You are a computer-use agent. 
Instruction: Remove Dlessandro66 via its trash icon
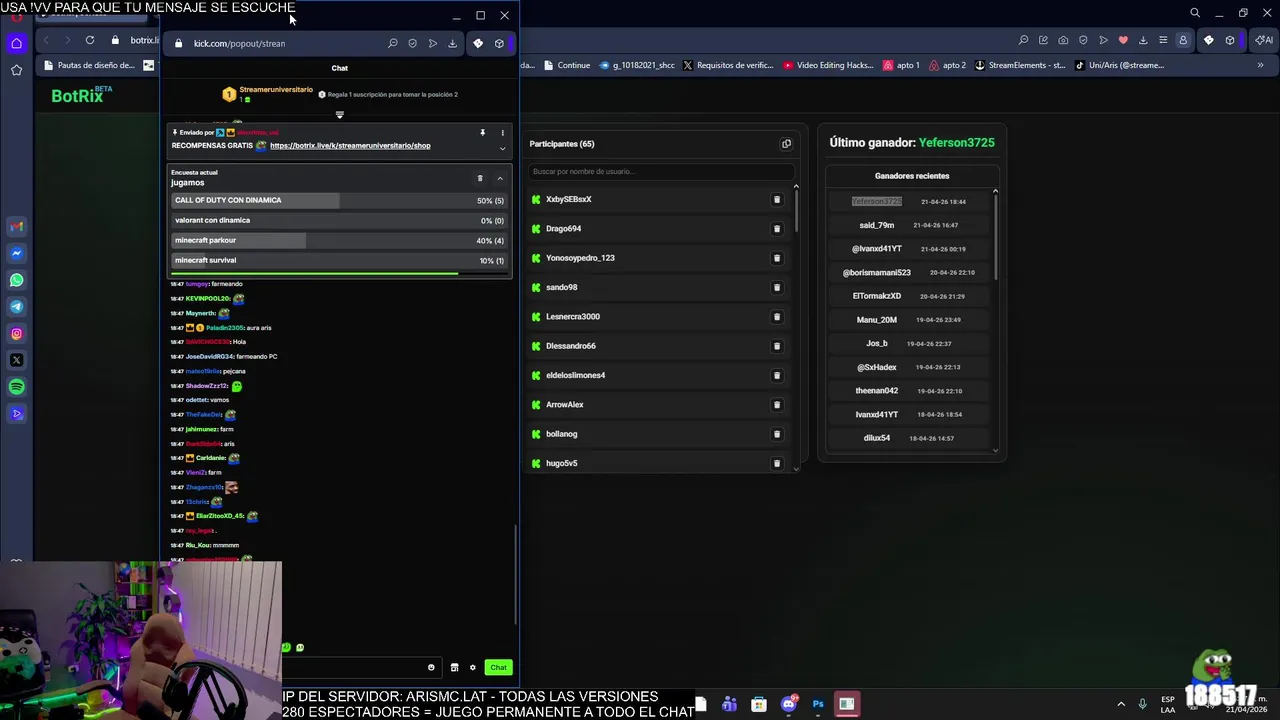pos(776,346)
